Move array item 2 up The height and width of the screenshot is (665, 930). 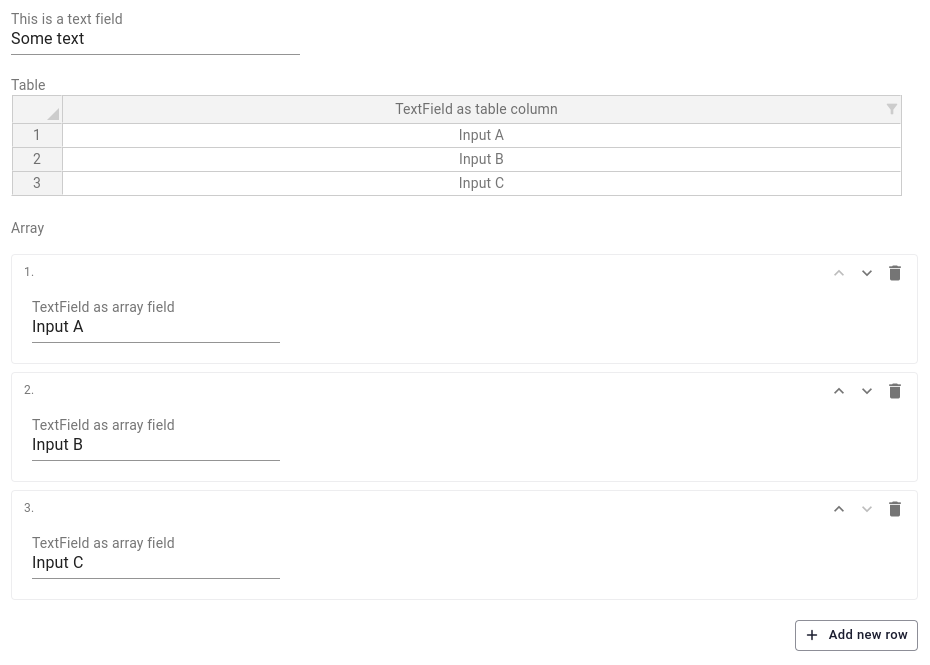tap(839, 391)
